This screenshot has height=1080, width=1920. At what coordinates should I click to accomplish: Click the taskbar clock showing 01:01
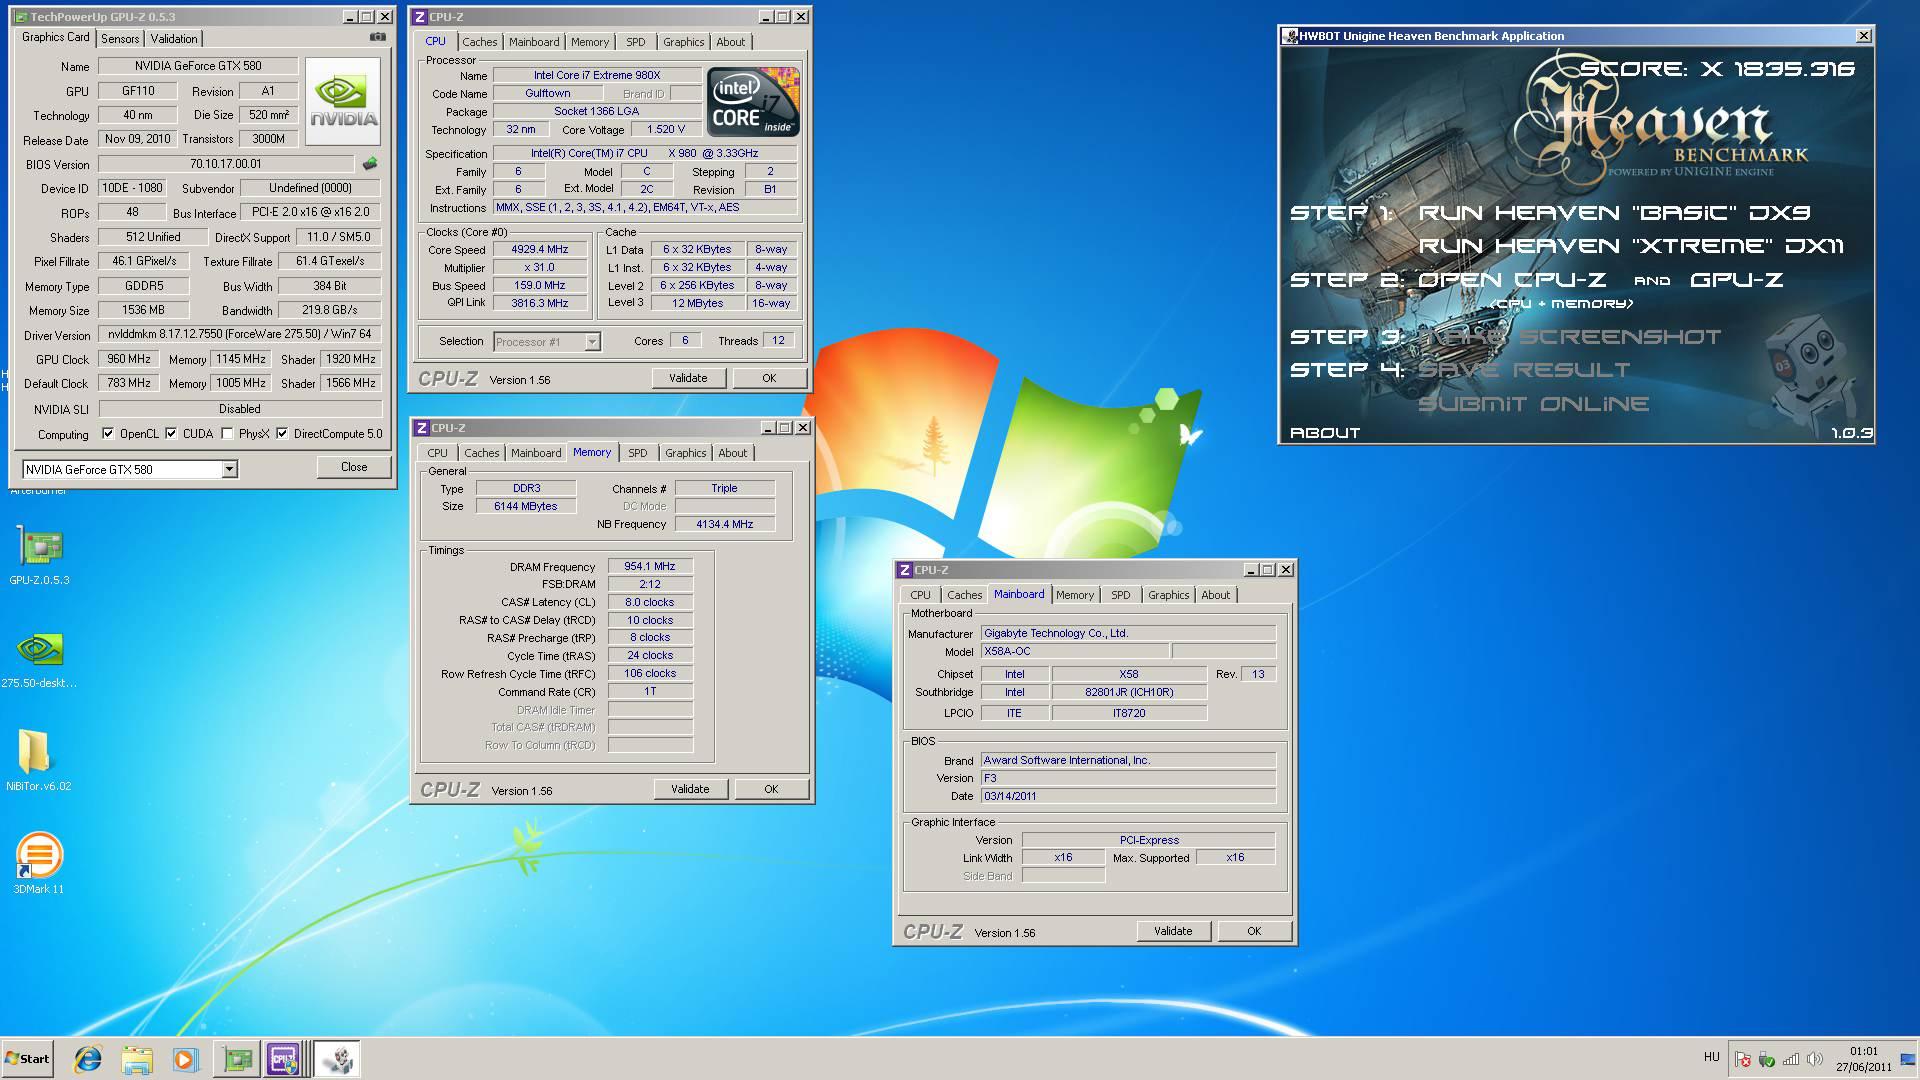tap(1864, 1052)
